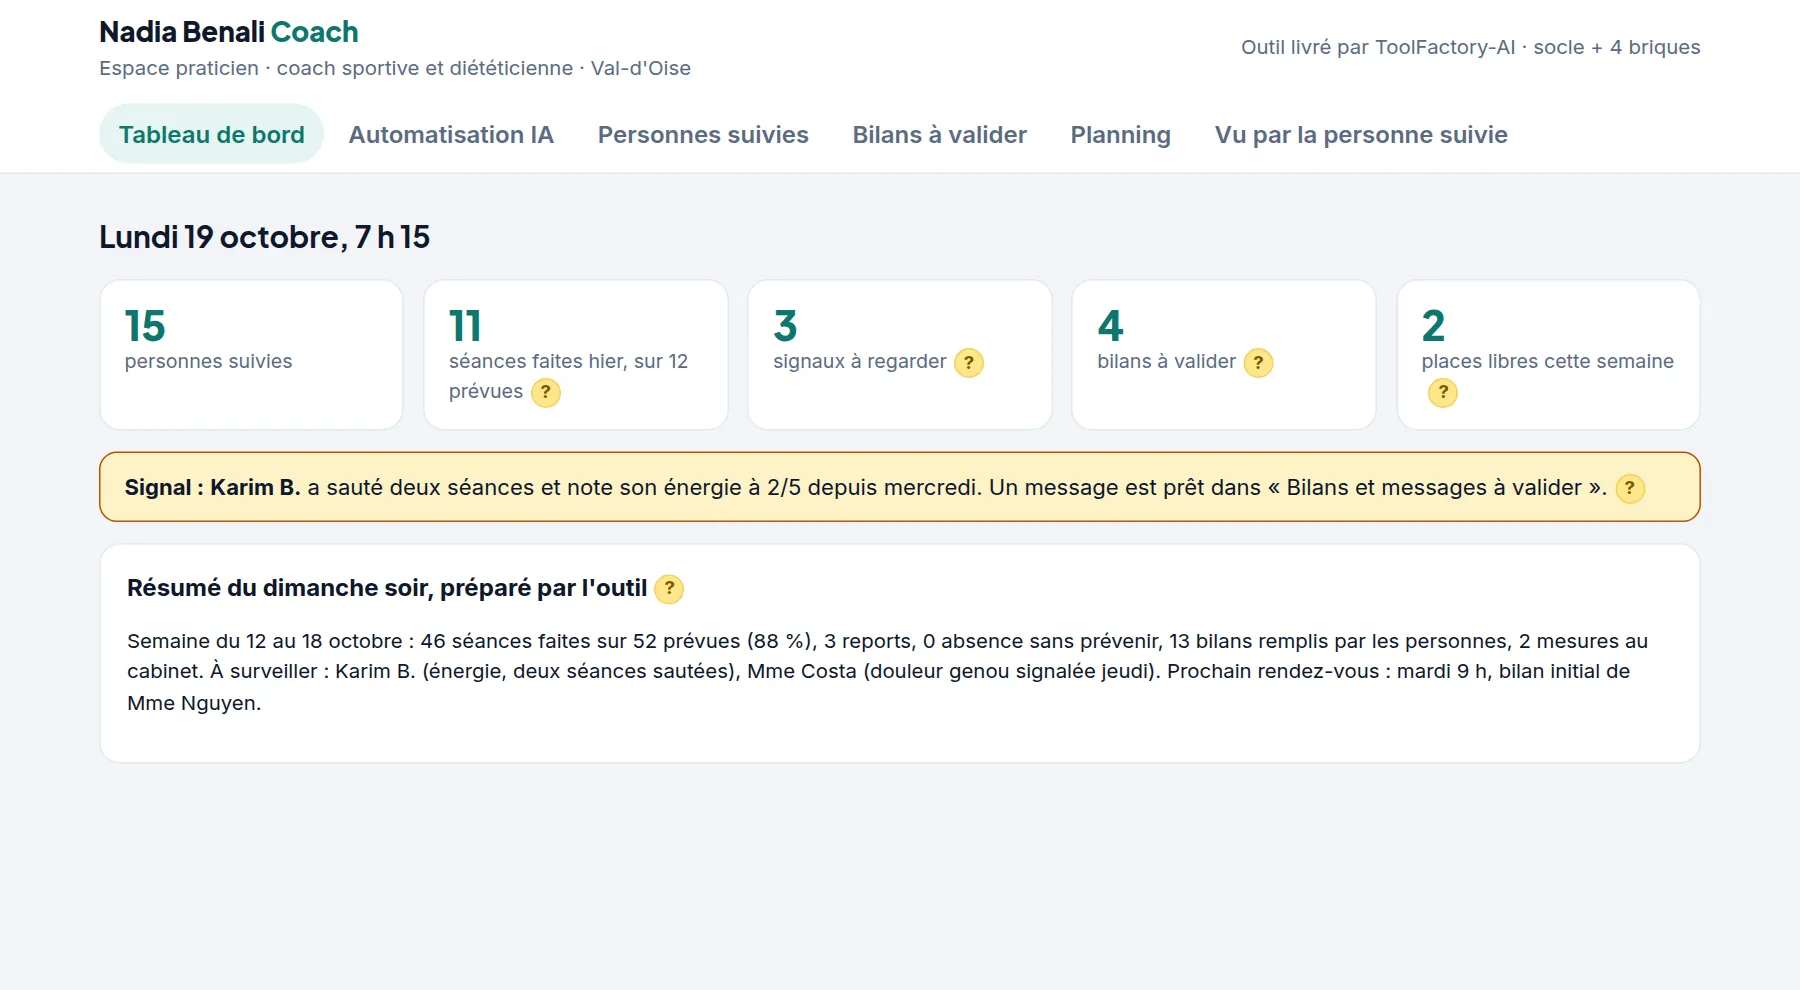Open help icon for séances faites hier
Screen dimensions: 1800x990
point(545,392)
